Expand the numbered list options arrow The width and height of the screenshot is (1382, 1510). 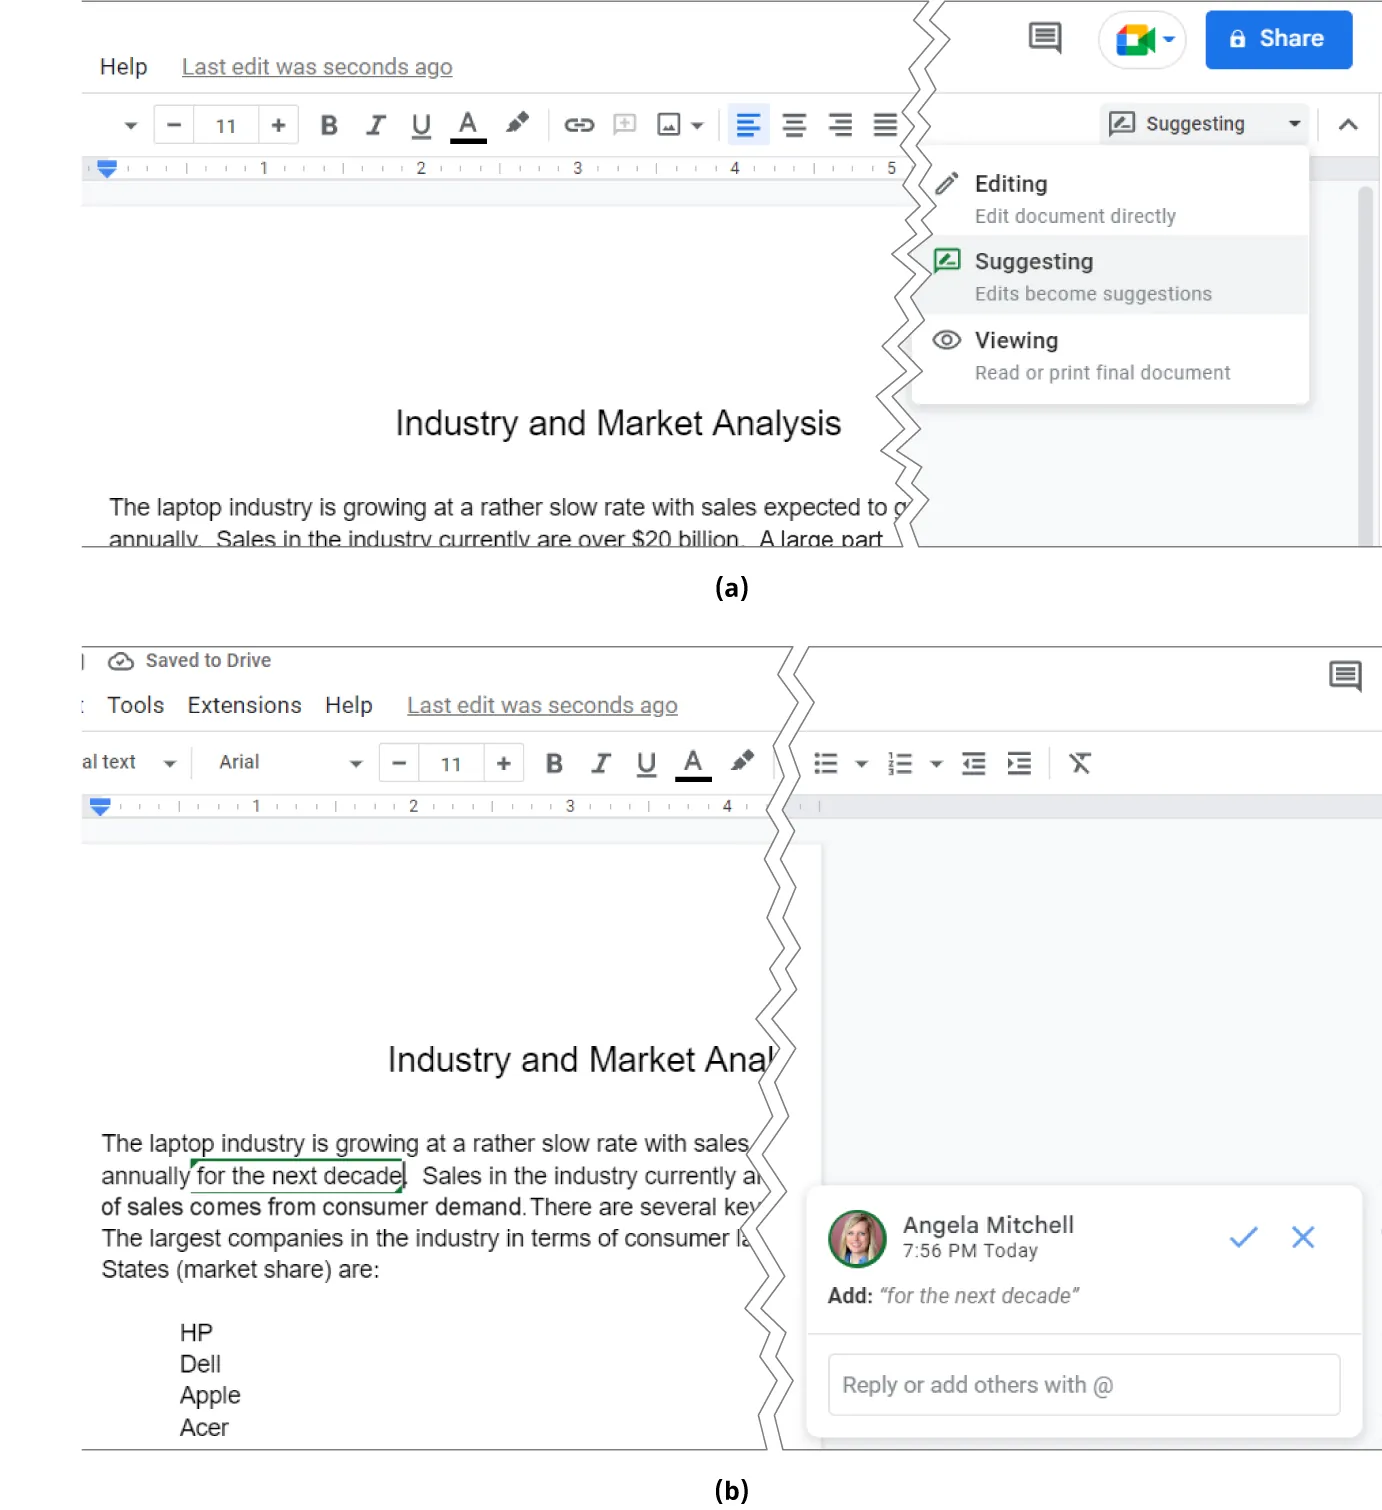(936, 762)
